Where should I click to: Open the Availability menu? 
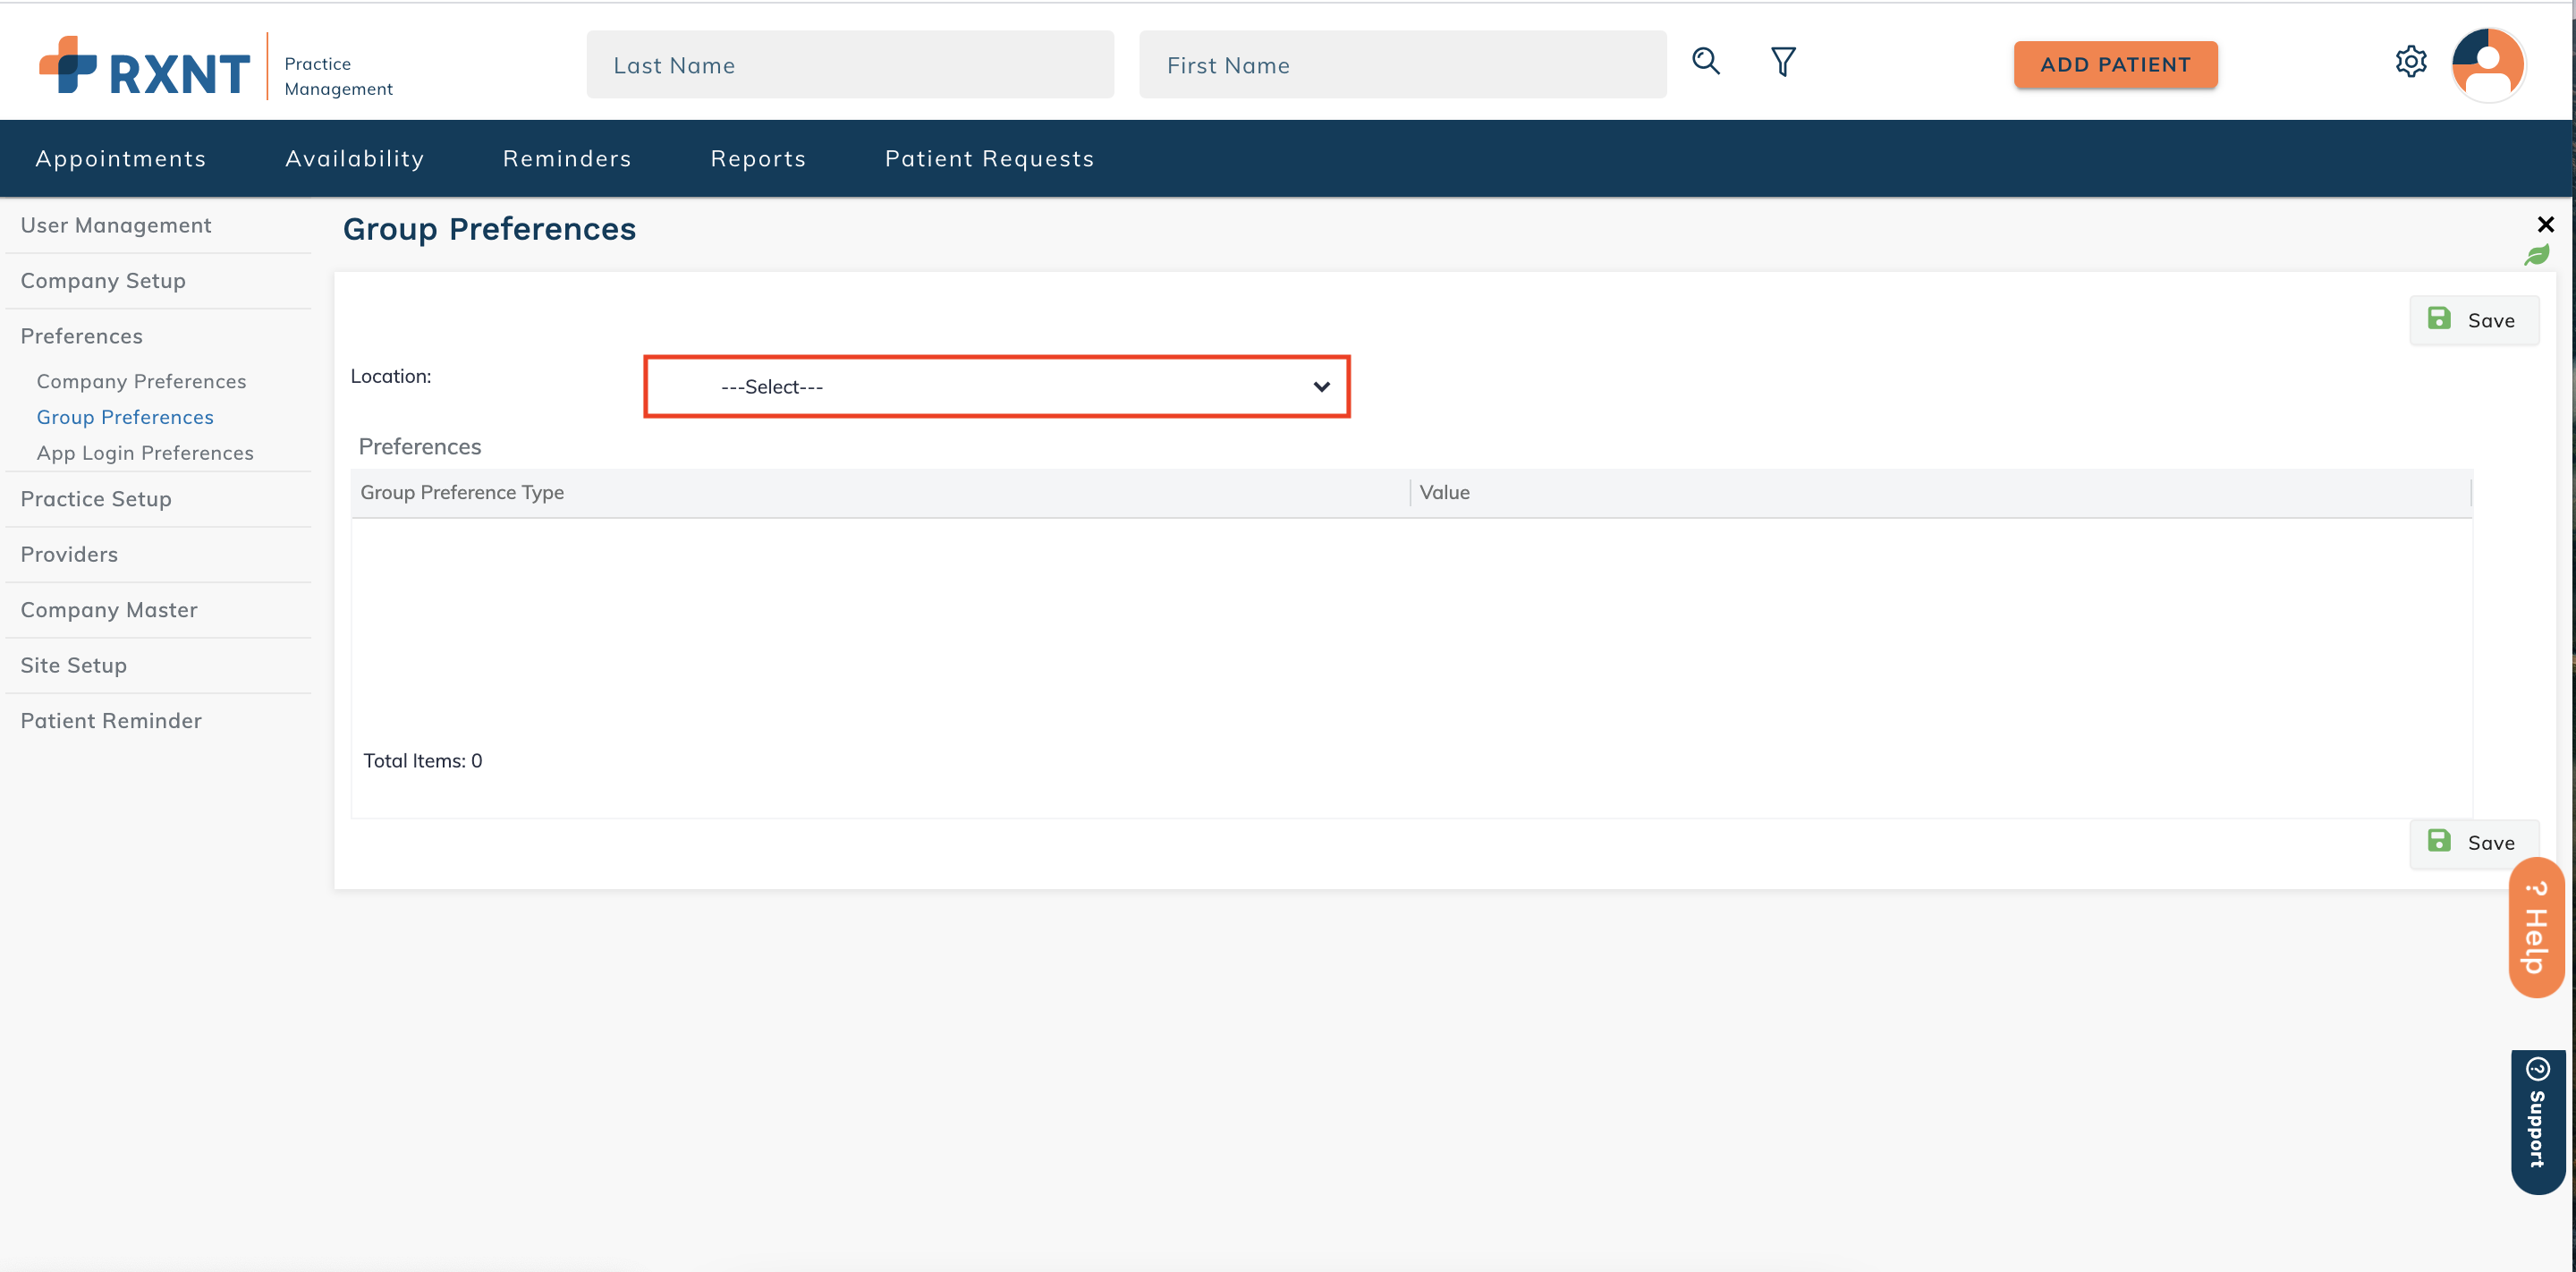click(355, 158)
